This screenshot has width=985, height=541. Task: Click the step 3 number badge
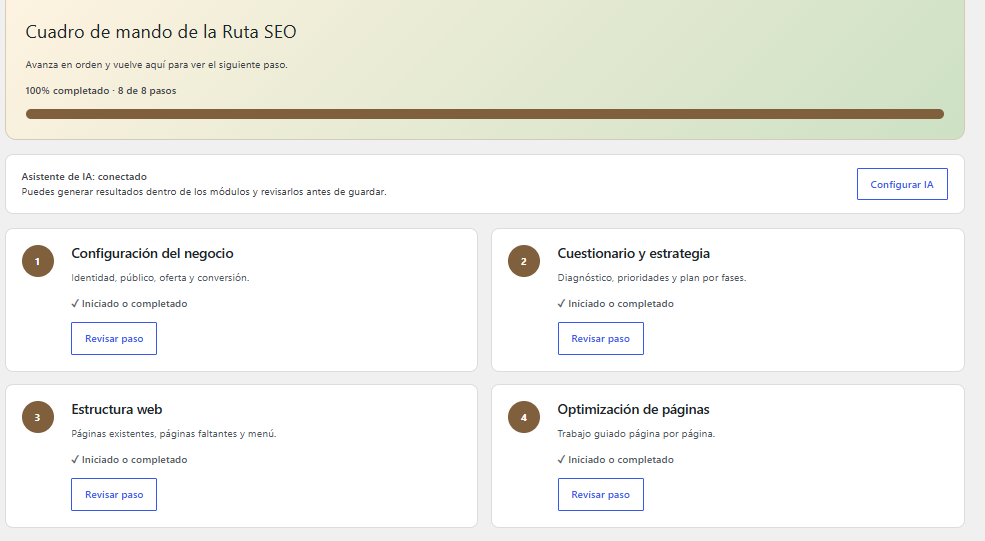[38, 417]
